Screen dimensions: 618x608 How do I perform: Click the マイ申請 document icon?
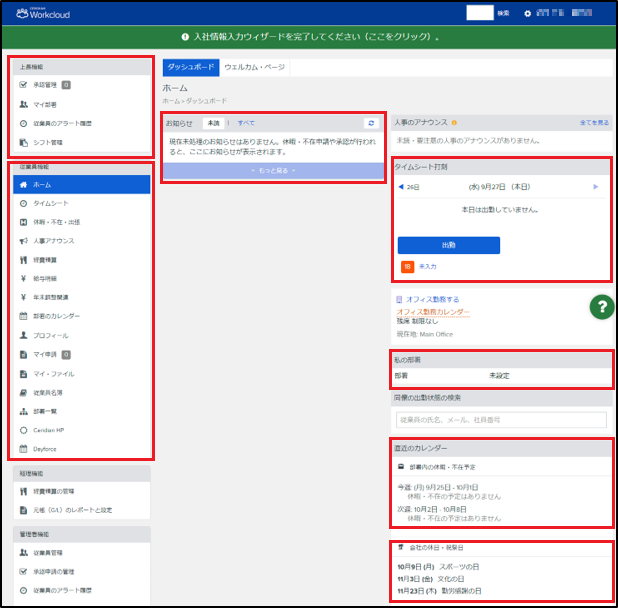coord(23,355)
